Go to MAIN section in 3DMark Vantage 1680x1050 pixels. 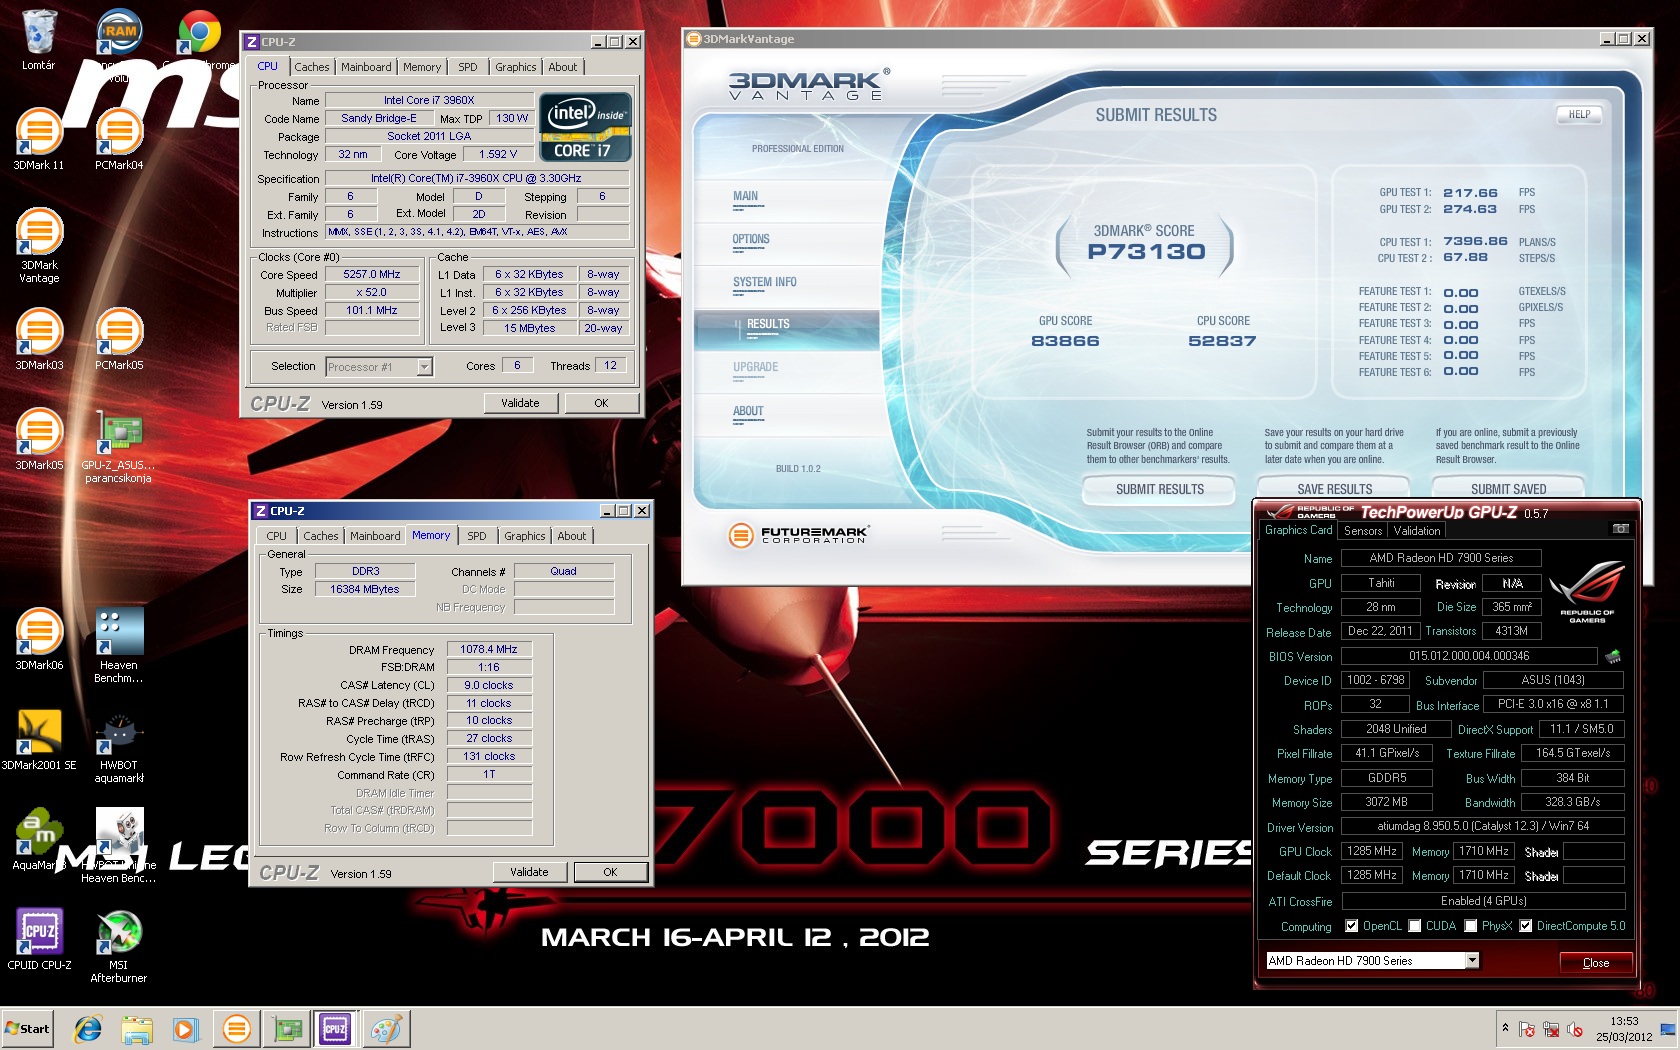coord(745,196)
